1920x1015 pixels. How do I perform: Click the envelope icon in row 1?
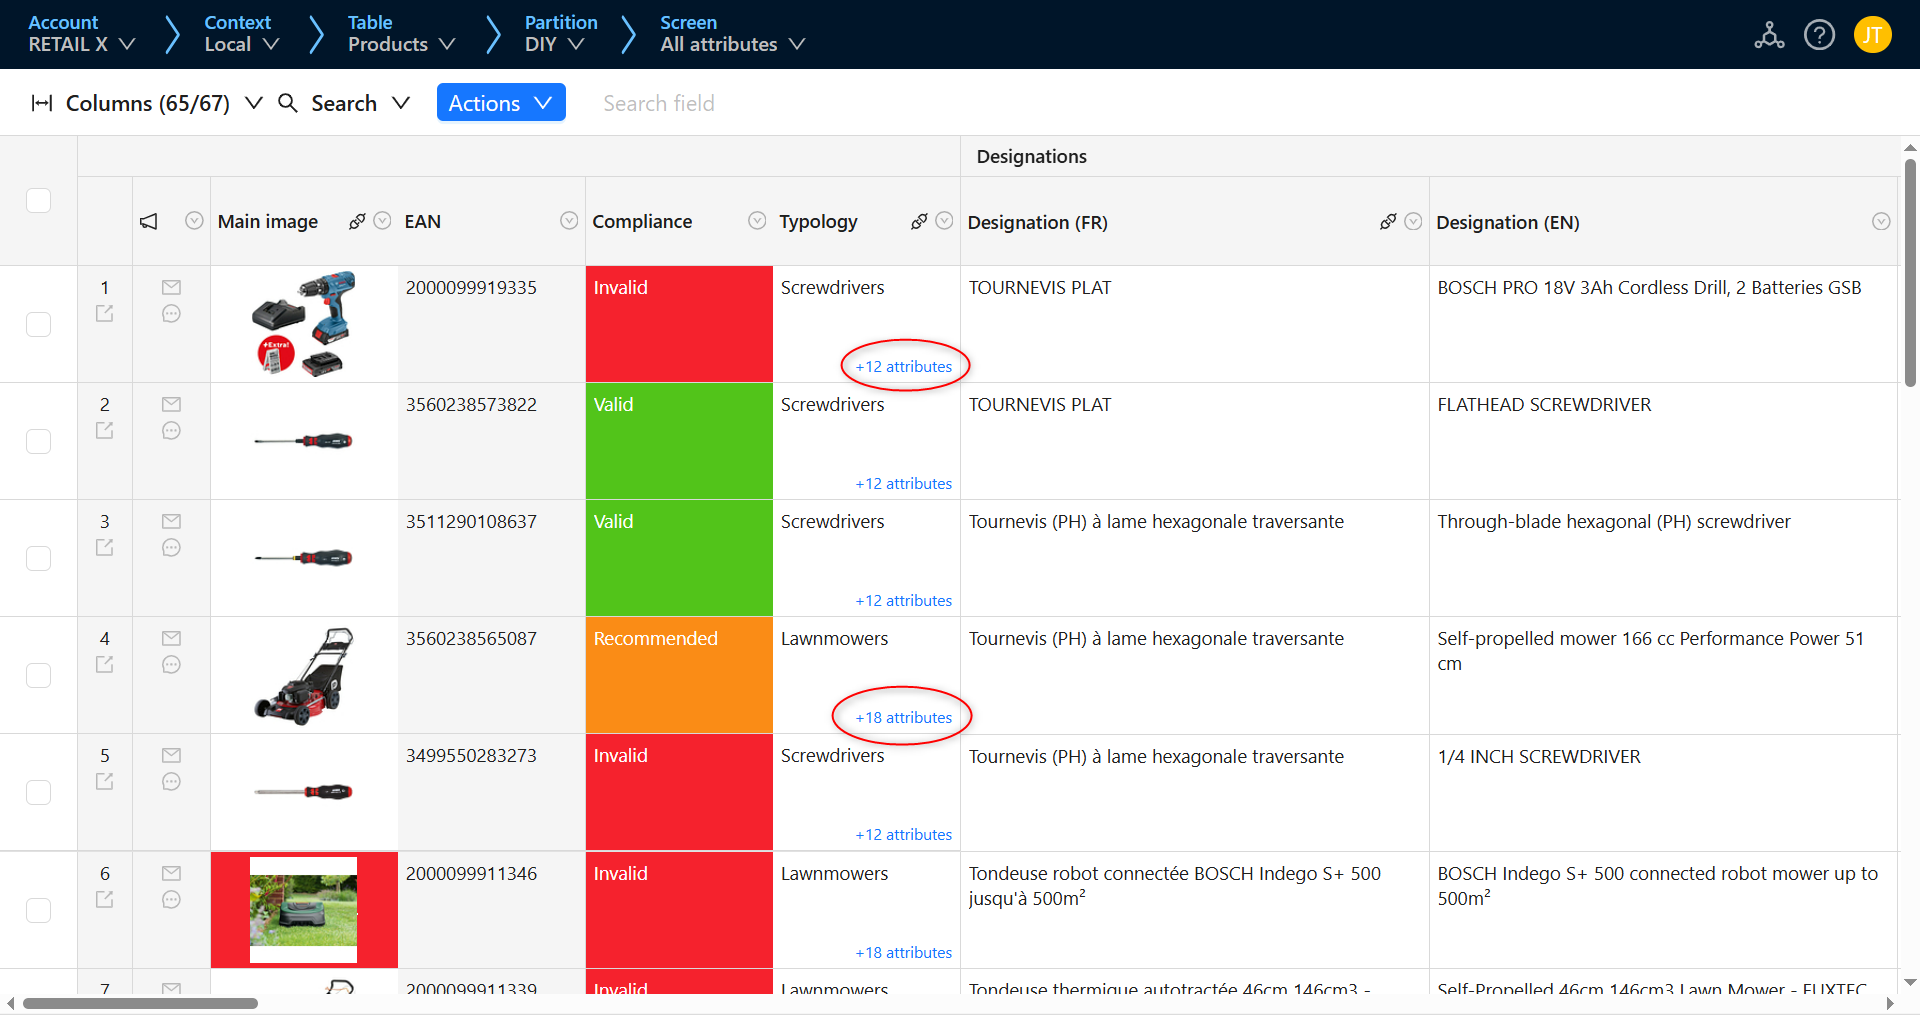click(171, 287)
